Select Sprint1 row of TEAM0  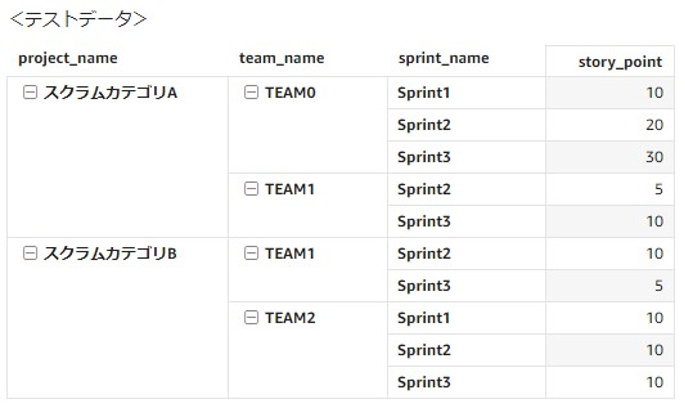pyautogui.click(x=424, y=93)
